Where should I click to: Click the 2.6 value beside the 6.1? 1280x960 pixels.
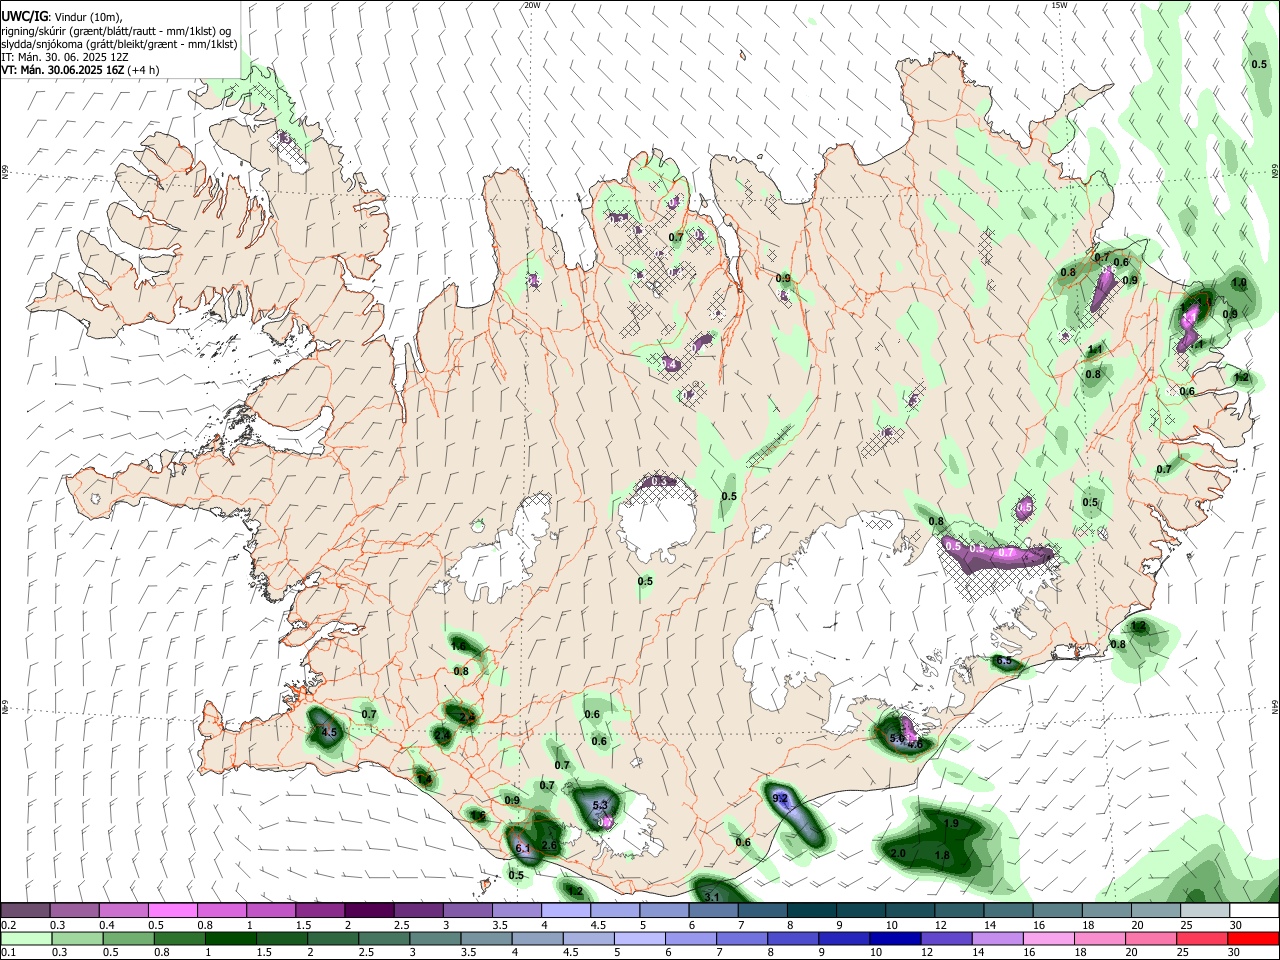coord(549,845)
